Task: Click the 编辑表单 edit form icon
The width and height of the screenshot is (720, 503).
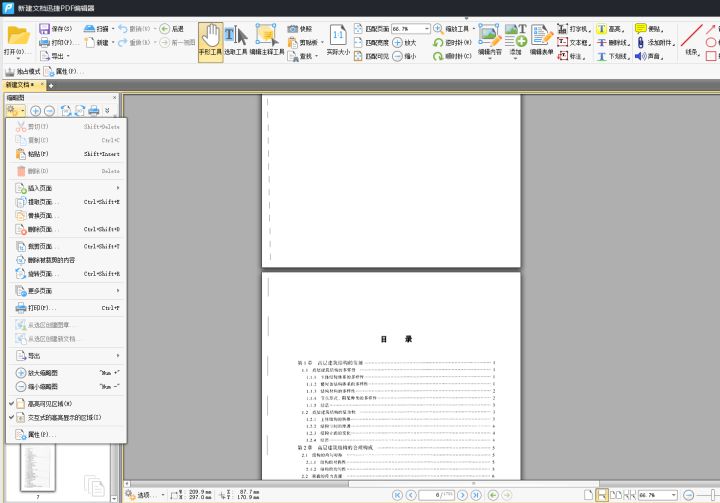Action: (542, 39)
